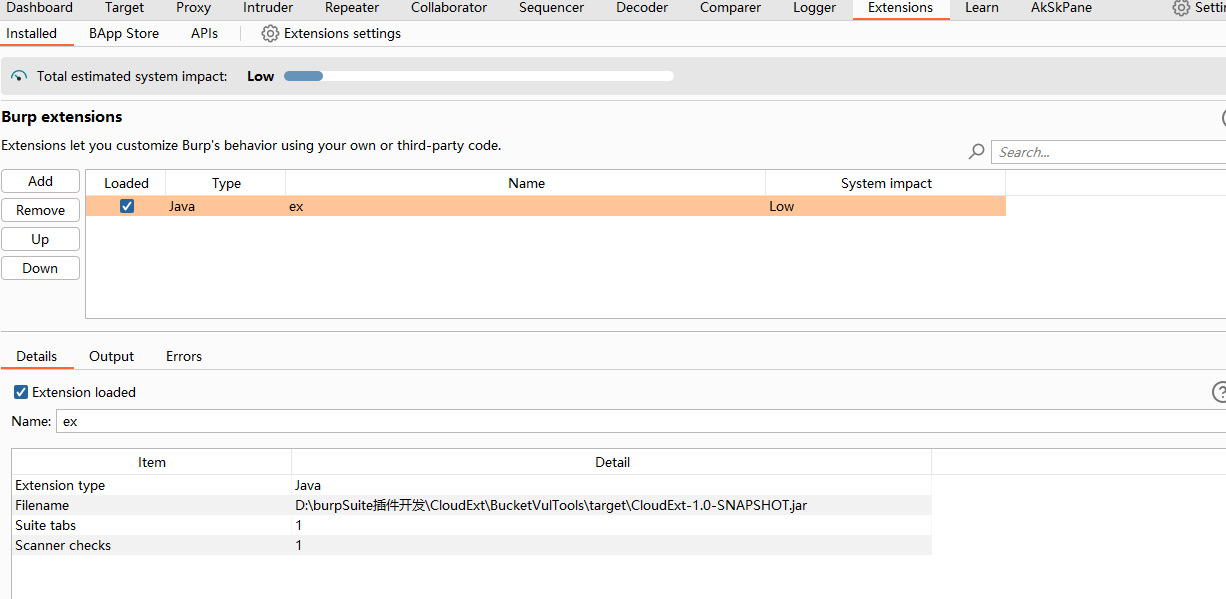
Task: Open Burp Settings gear in top bar
Action: 1177,8
